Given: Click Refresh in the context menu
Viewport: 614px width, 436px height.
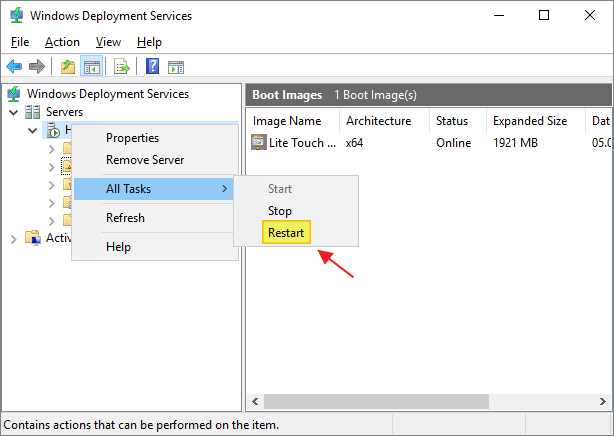Looking at the screenshot, I should coord(125,218).
